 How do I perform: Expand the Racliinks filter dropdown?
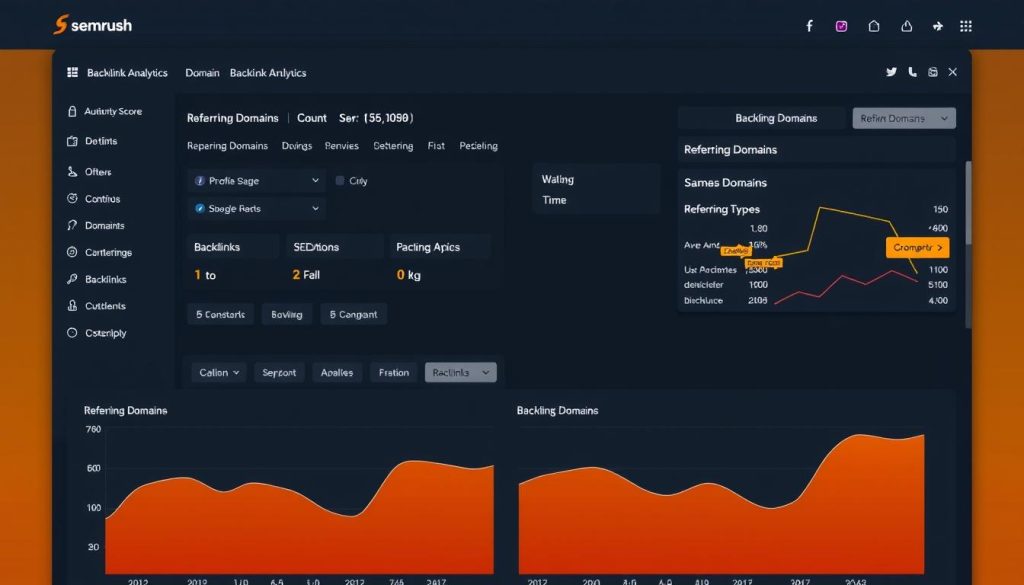[x=460, y=371]
